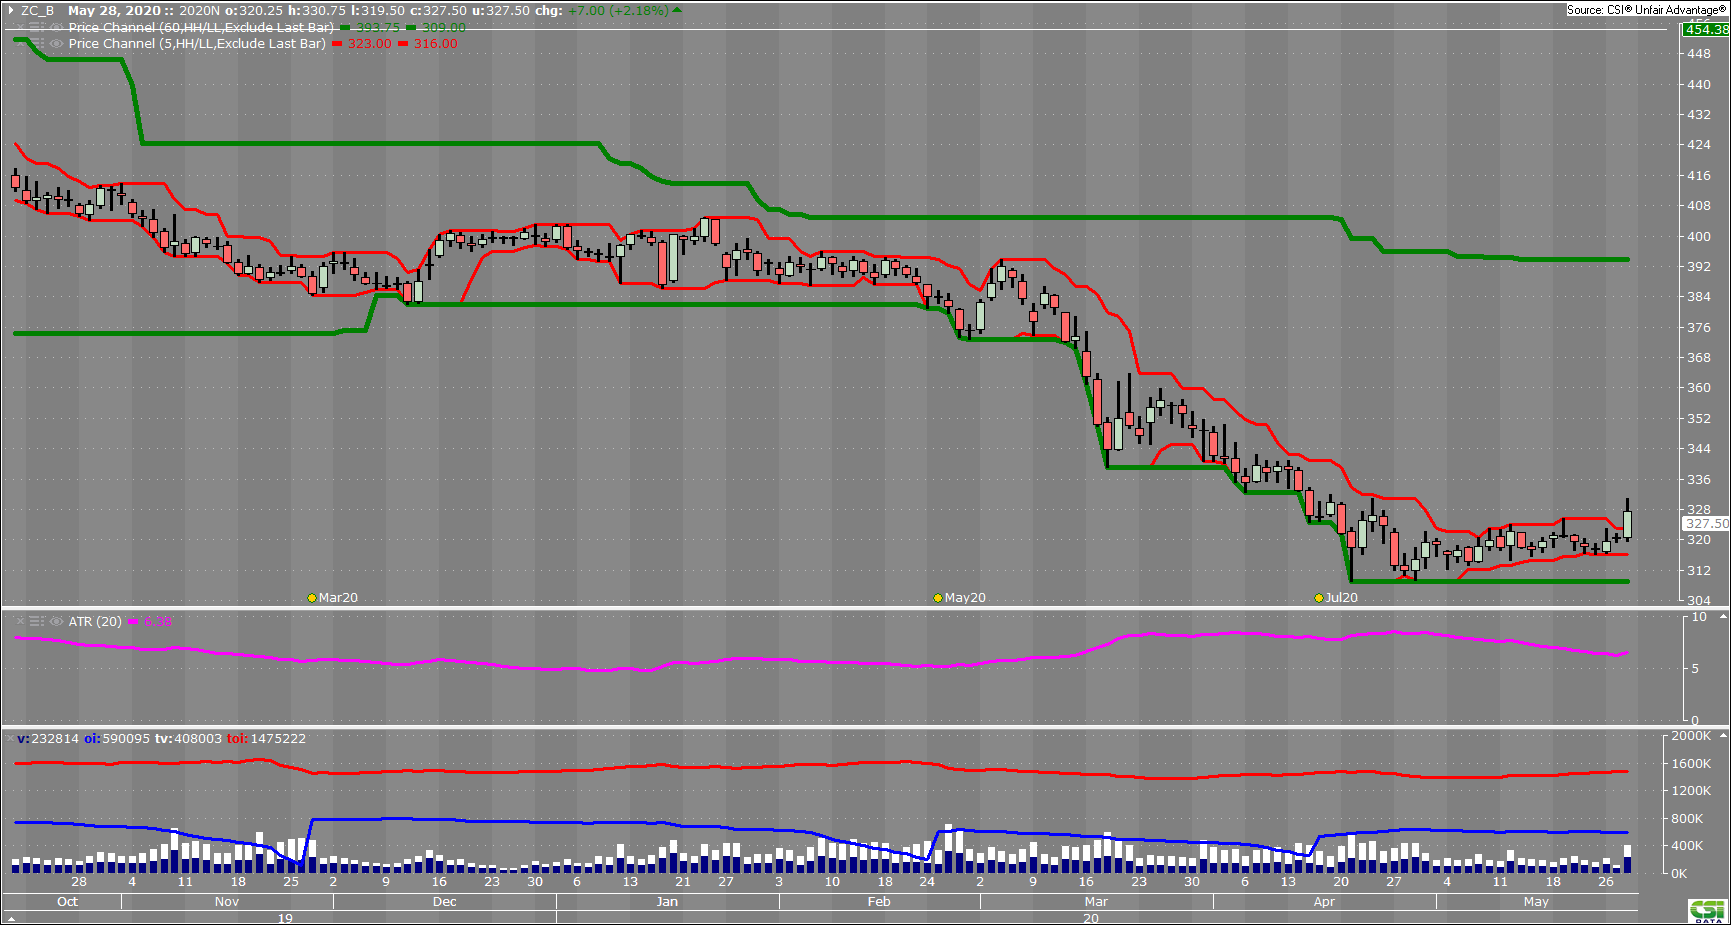Click the Apr month label on time axis
1731x925 pixels.
(1324, 902)
